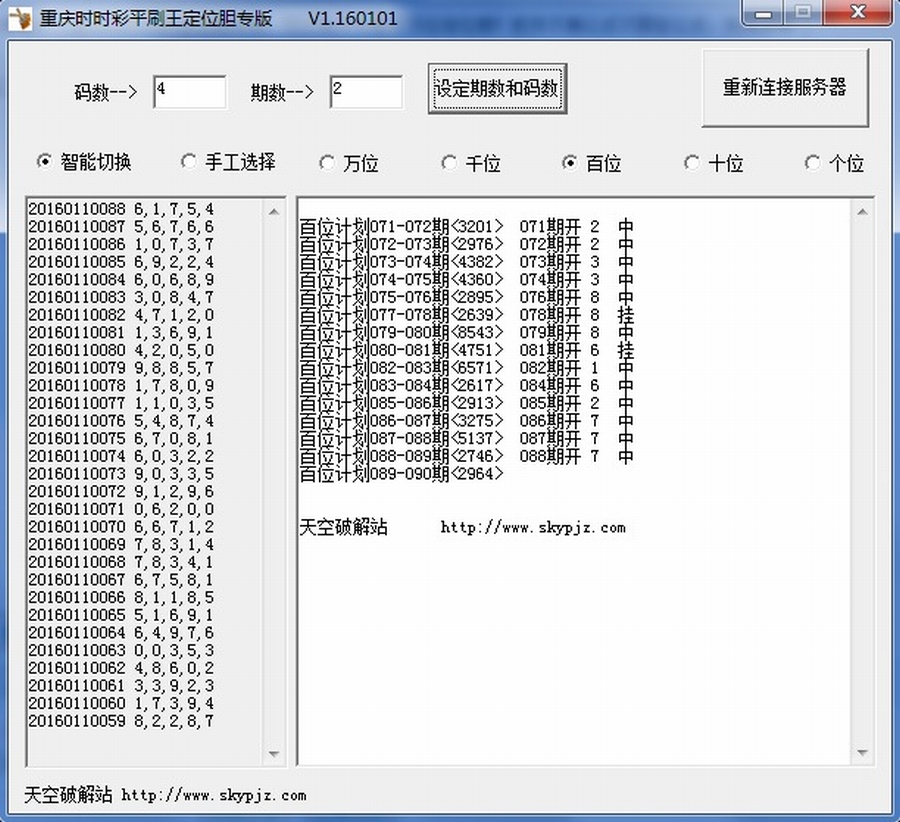Minimize the application window
This screenshot has height=822, width=900.
click(x=765, y=12)
